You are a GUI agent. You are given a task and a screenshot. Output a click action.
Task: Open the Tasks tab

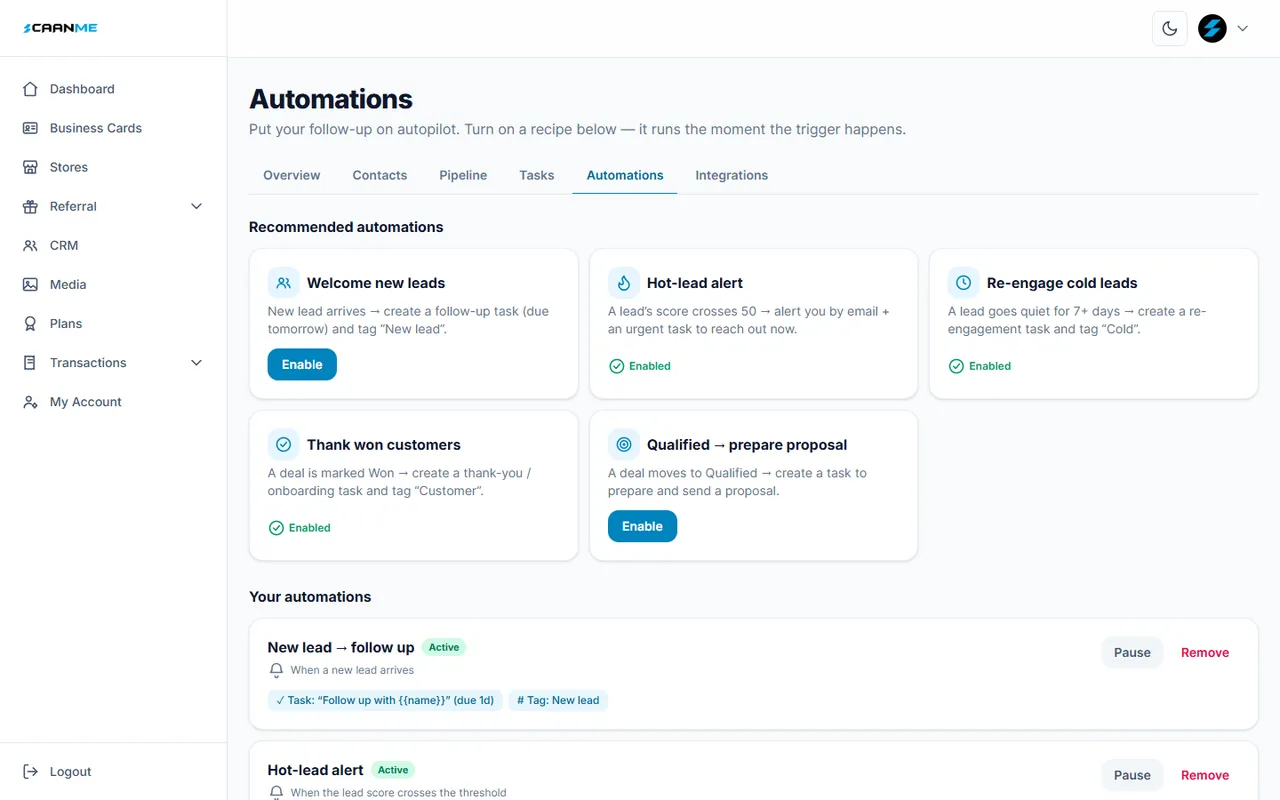pos(537,175)
